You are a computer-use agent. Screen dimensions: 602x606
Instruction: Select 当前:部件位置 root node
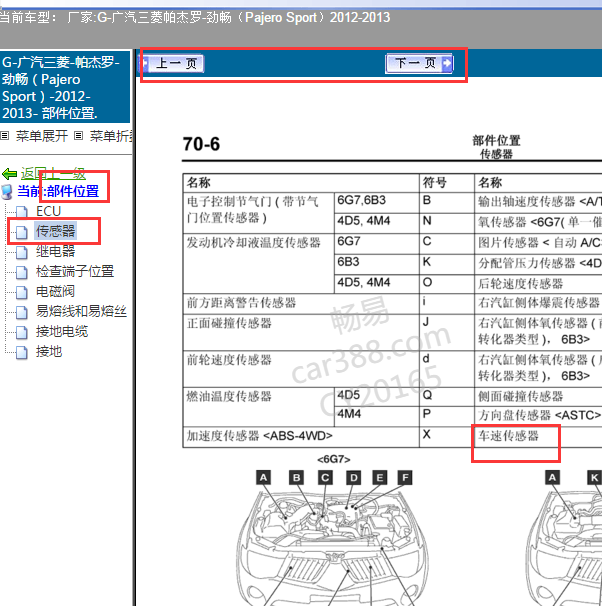[x=58, y=191]
